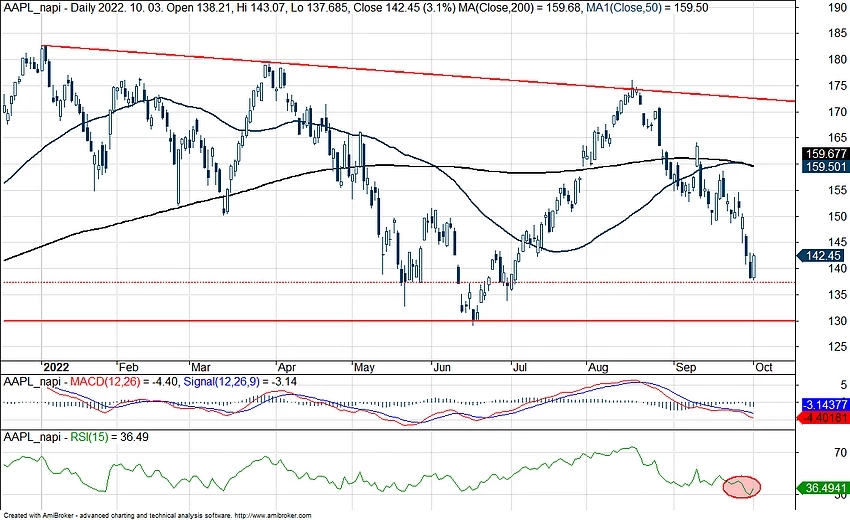This screenshot has height=520, width=850.
Task: Click the MA(Close,200) = 159.68 legend text
Action: tap(520, 8)
